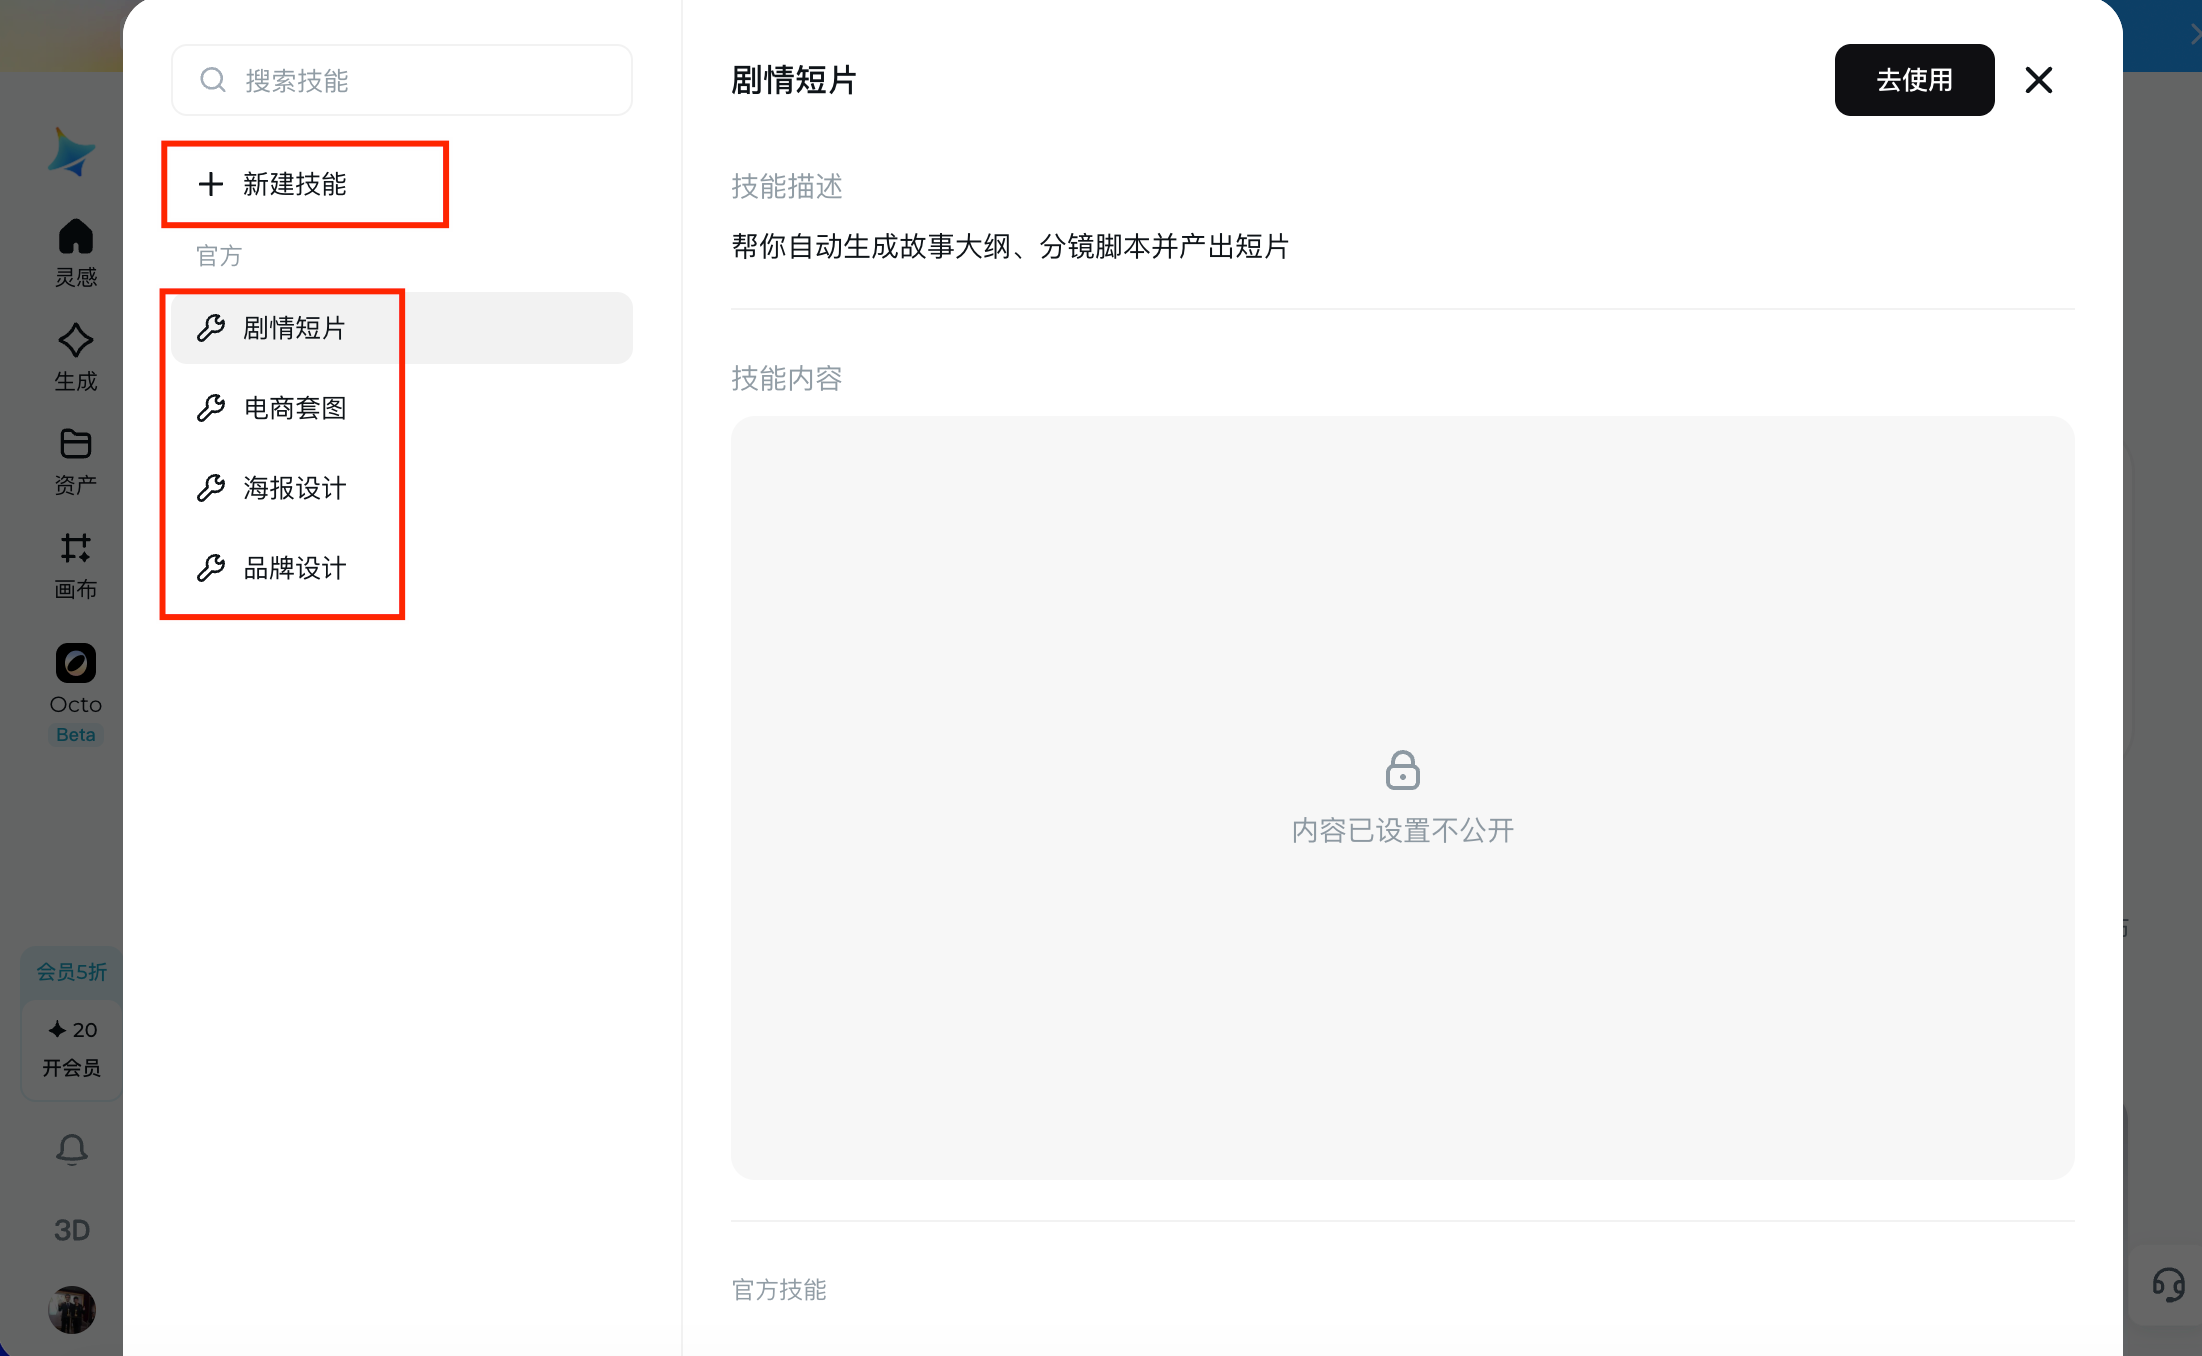Select the 剧情短片 skill
The image size is (2202, 1356).
[x=402, y=328]
